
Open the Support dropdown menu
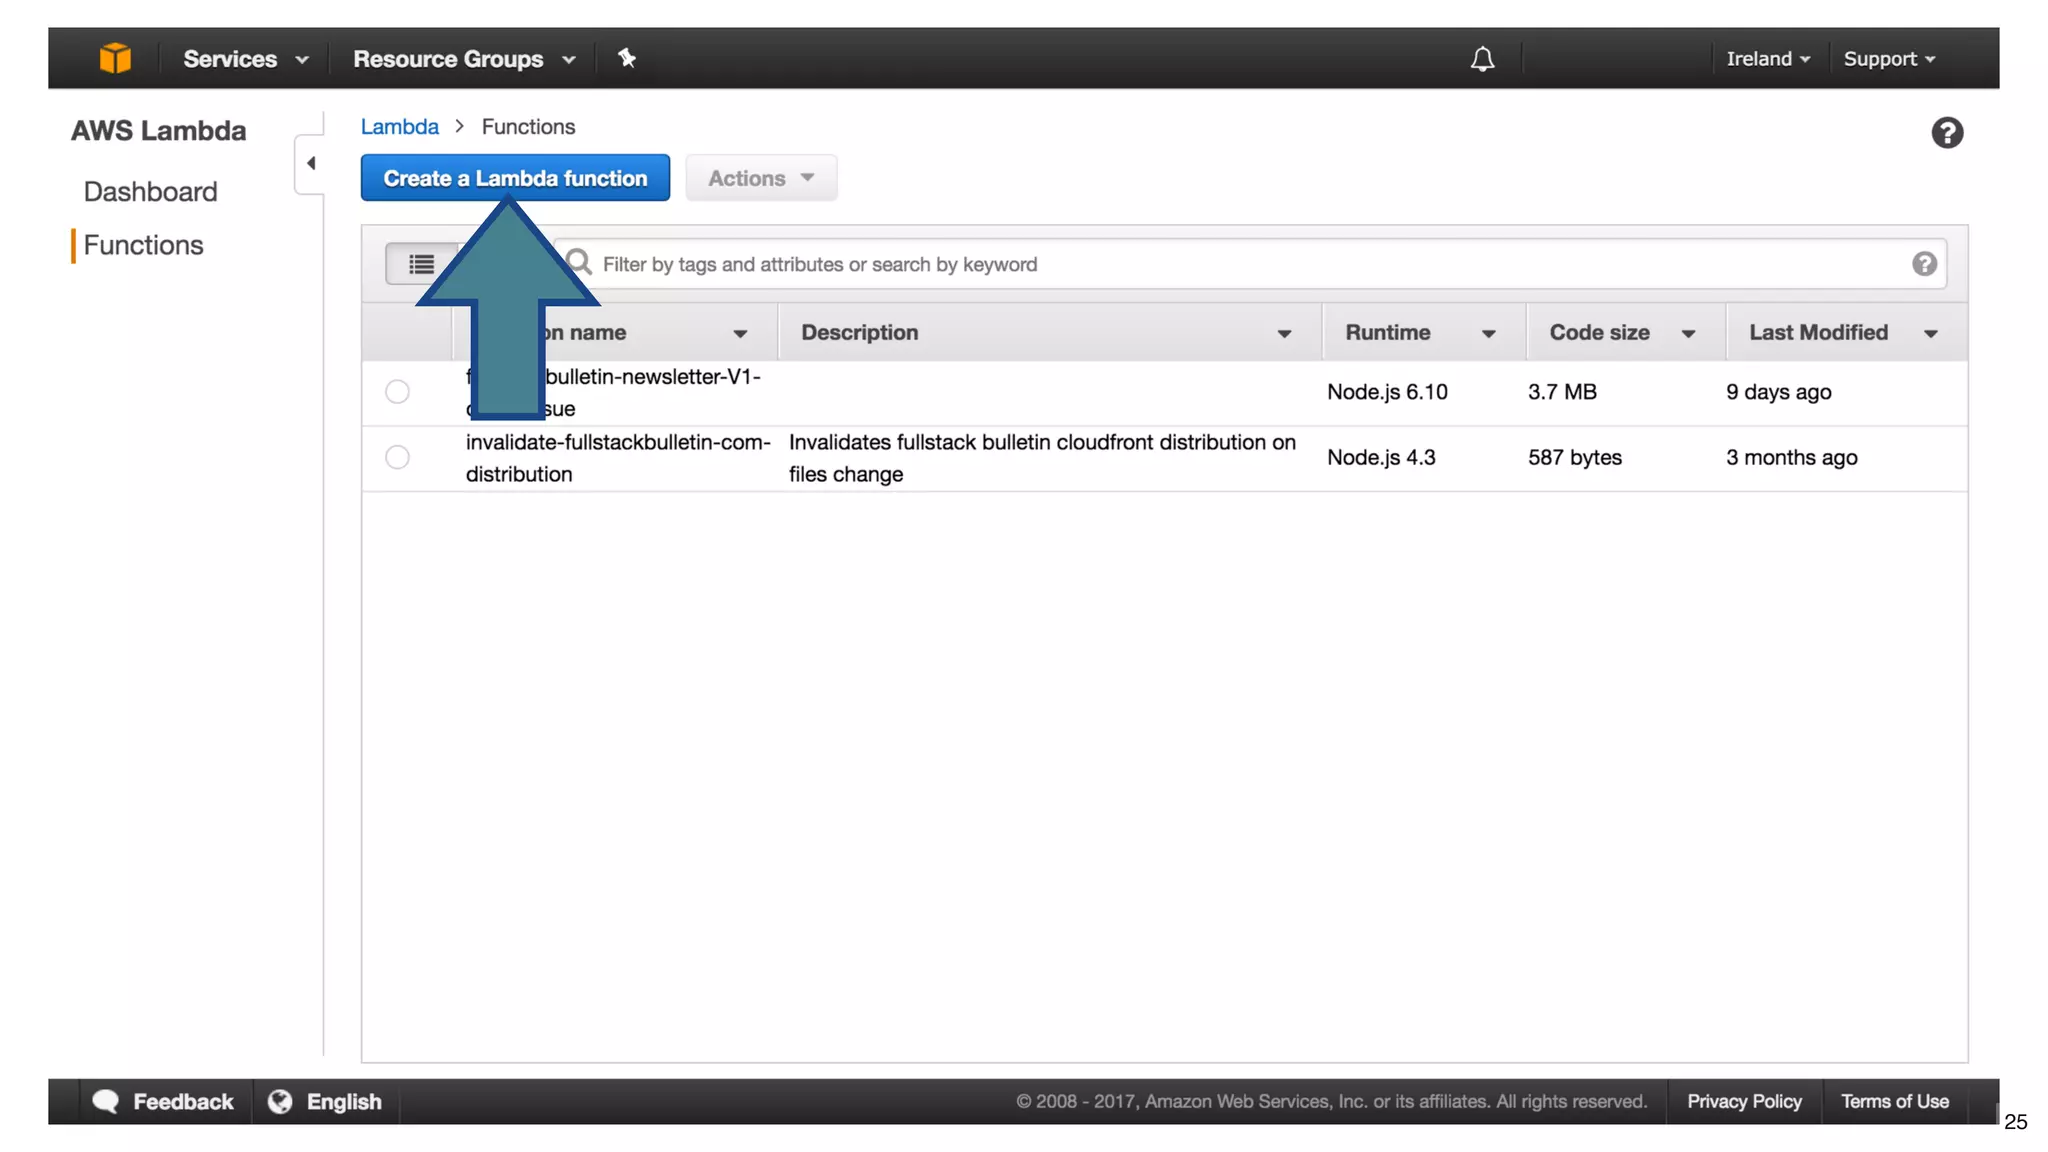coord(1889,59)
